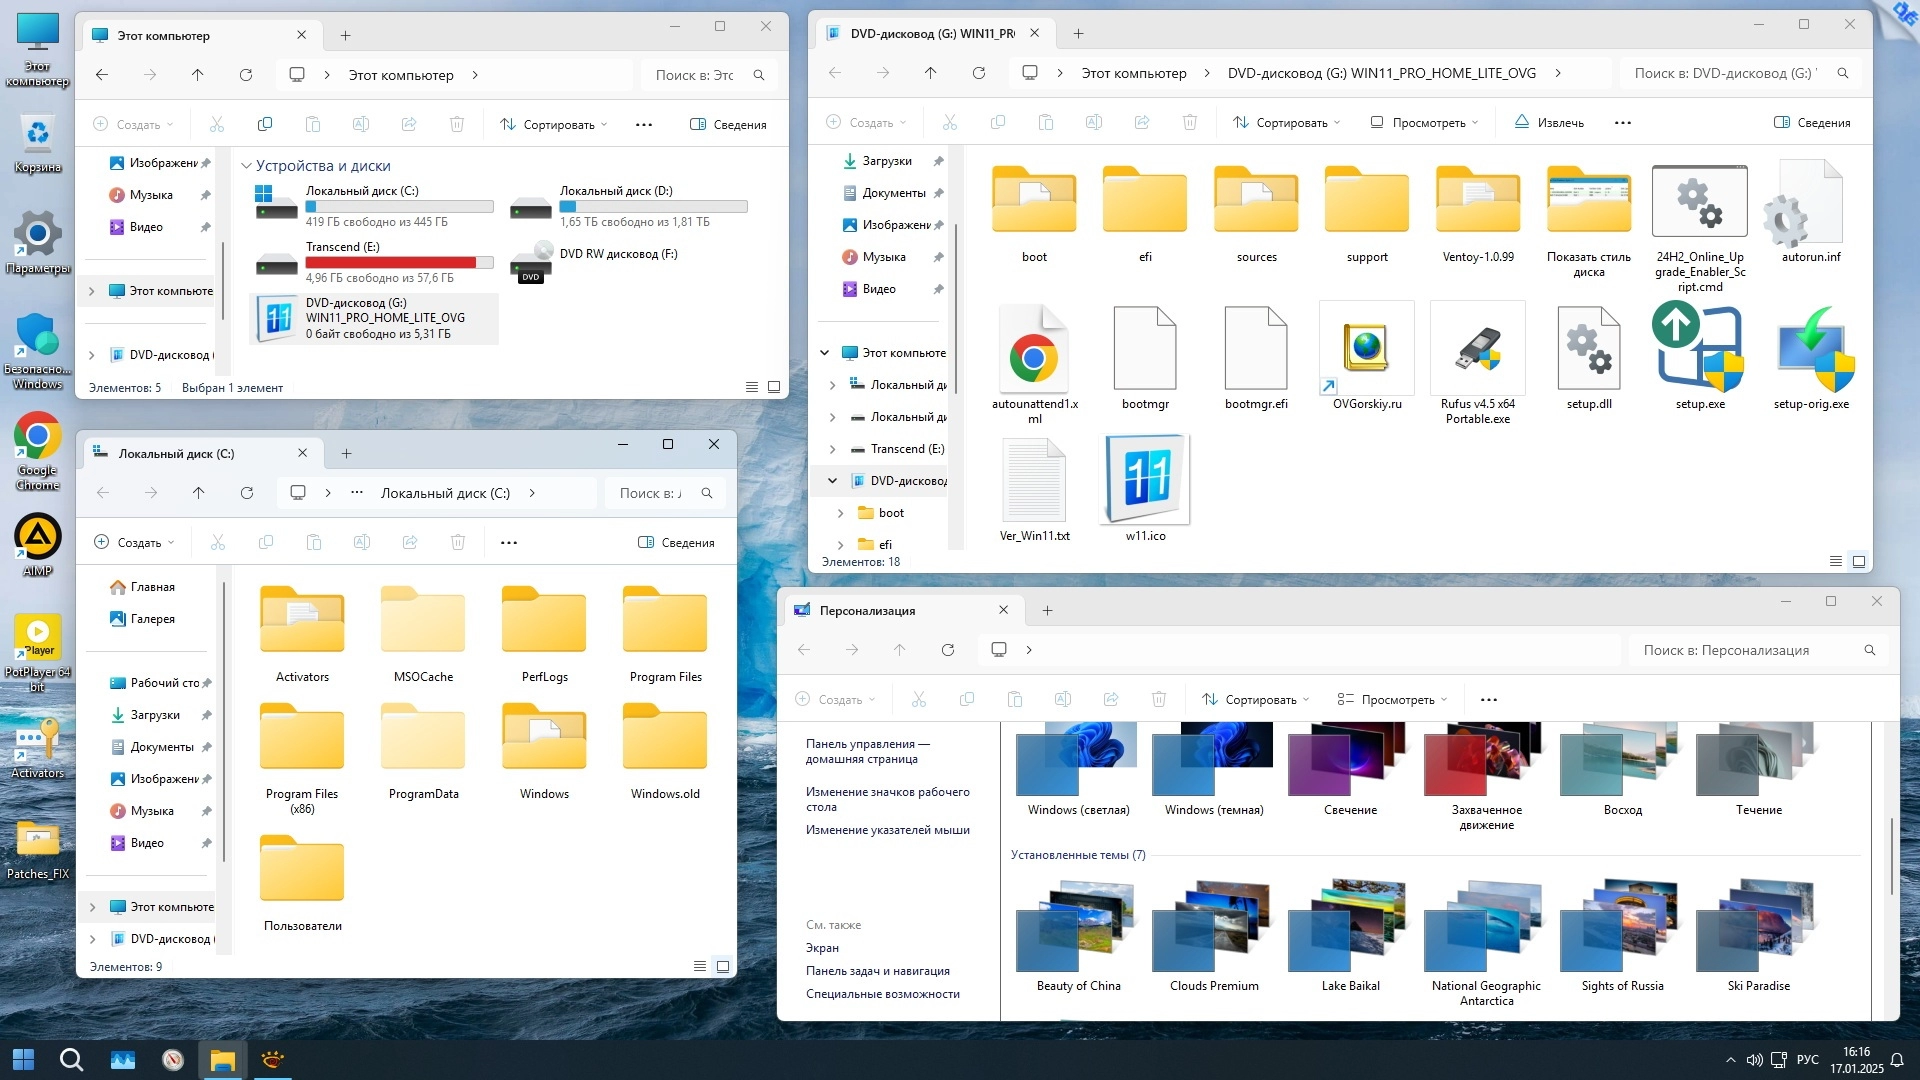Open the mouse pointers change link
This screenshot has height=1080, width=1920.
coord(887,830)
